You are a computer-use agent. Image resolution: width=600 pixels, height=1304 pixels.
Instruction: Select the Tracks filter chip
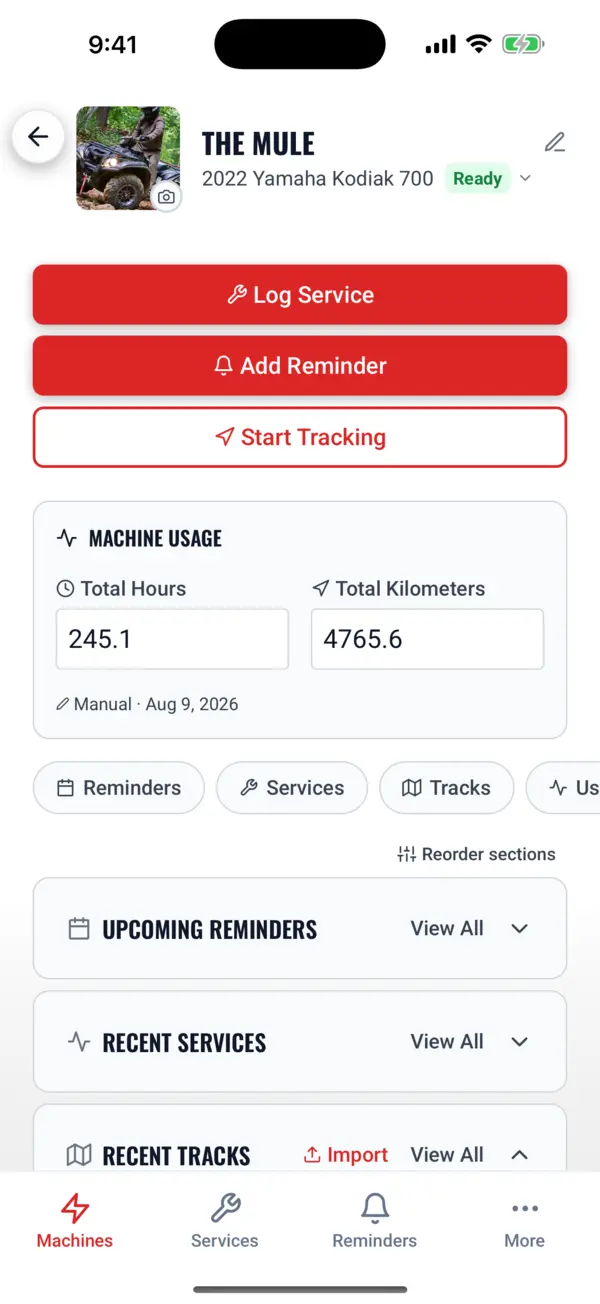pyautogui.click(x=447, y=788)
